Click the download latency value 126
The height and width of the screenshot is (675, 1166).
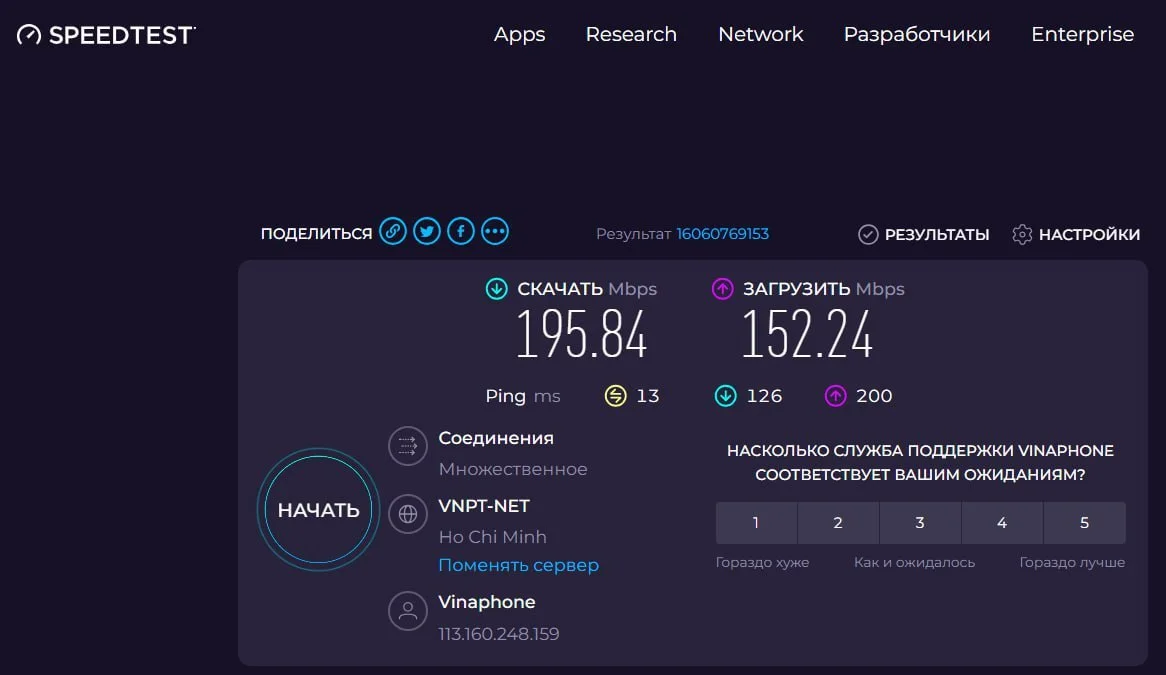[764, 395]
